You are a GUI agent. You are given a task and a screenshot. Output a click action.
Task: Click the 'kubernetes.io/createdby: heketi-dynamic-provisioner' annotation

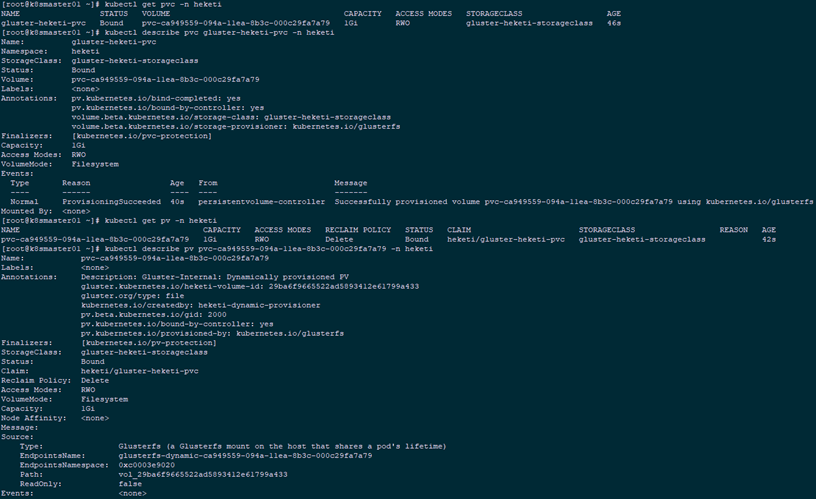200,305
